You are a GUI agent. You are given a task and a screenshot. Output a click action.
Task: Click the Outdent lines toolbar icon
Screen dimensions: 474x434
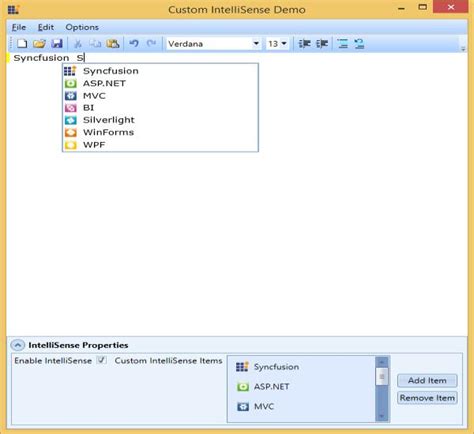point(322,44)
